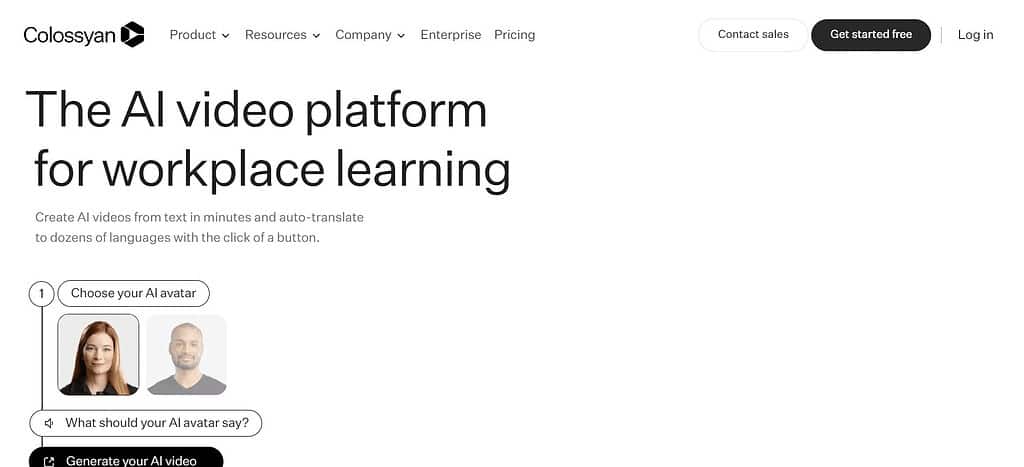The height and width of the screenshot is (467, 1024).
Task: Open the Log in link
Action: (975, 35)
